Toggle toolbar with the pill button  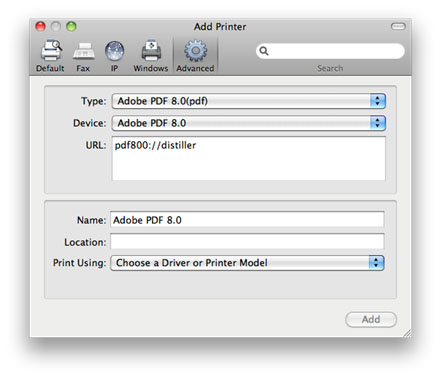(x=398, y=26)
